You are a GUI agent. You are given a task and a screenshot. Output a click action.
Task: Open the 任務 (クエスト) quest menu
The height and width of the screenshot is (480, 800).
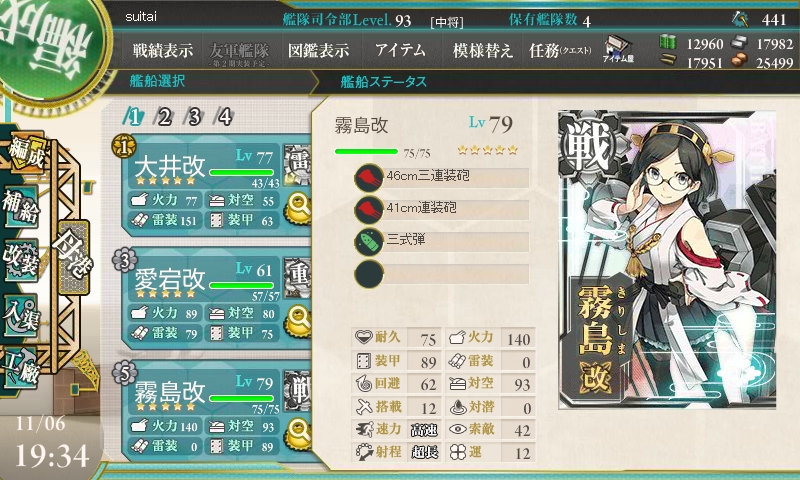[560, 50]
